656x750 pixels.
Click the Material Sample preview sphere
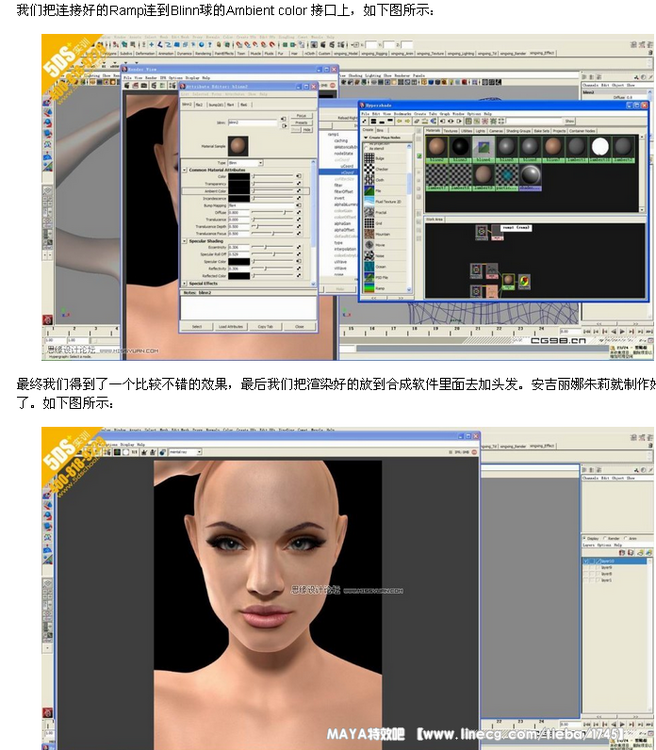click(238, 146)
